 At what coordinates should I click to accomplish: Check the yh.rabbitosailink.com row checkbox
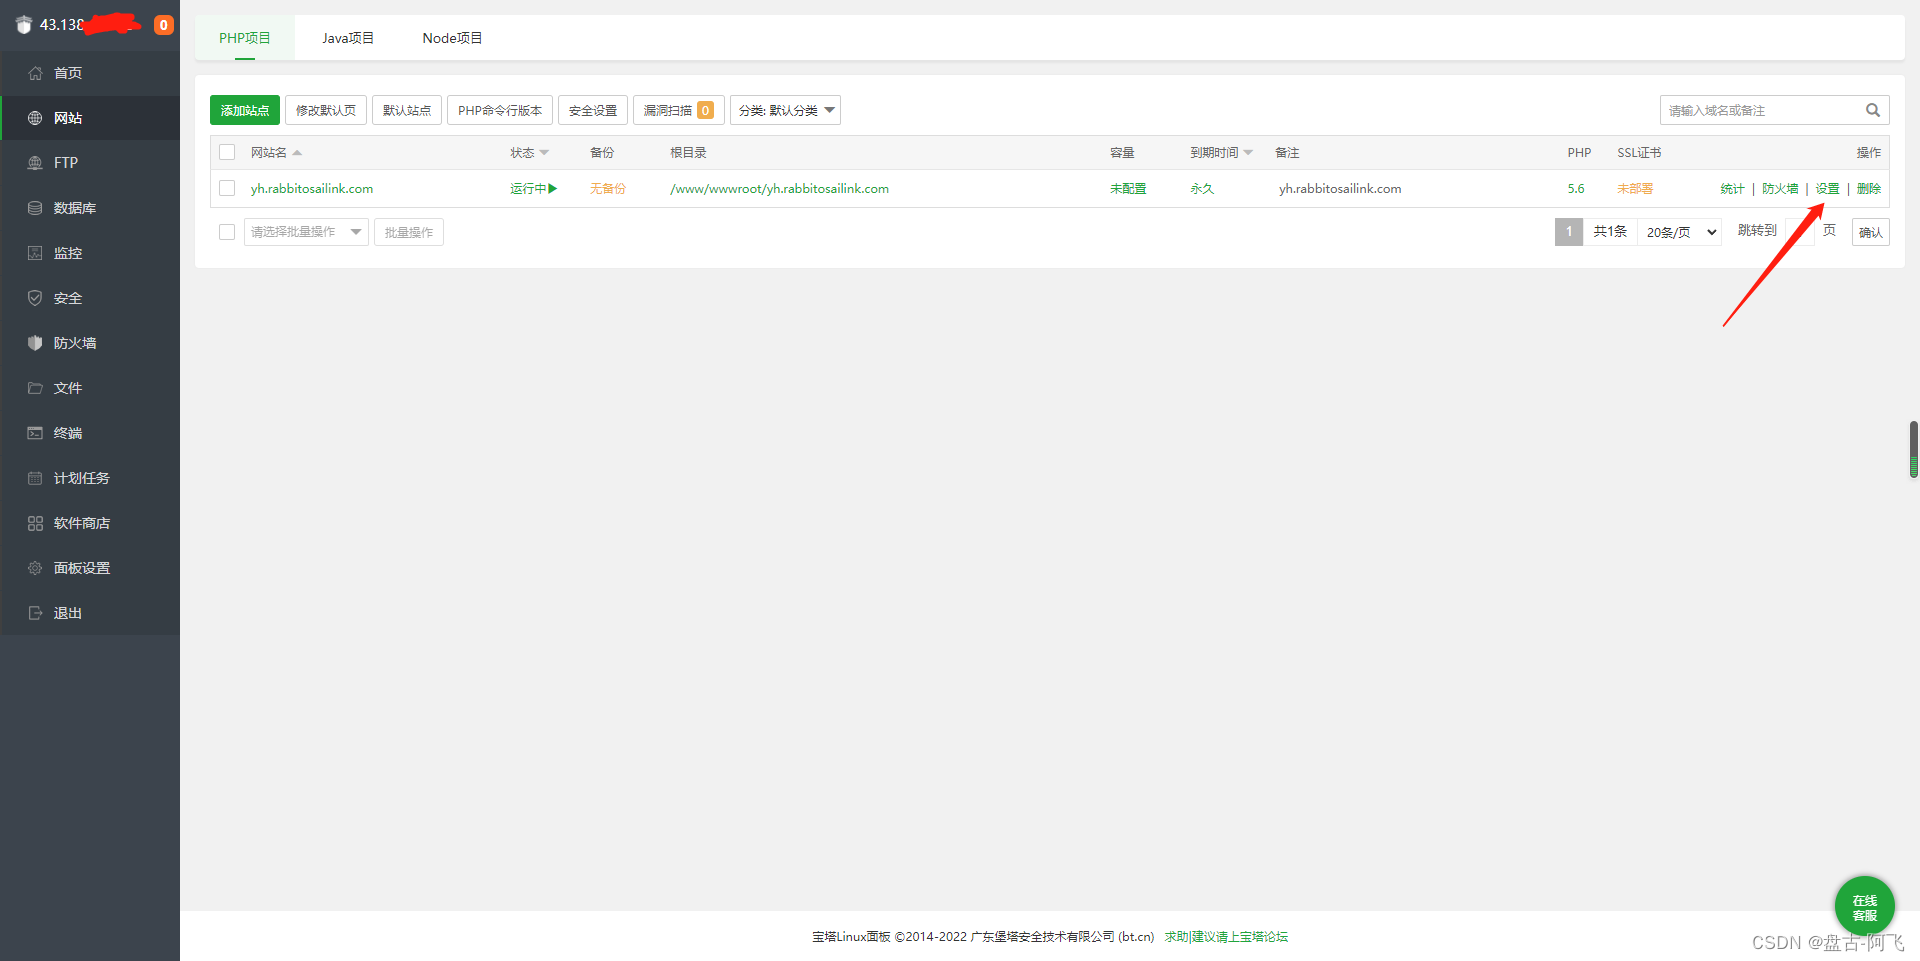[227, 188]
